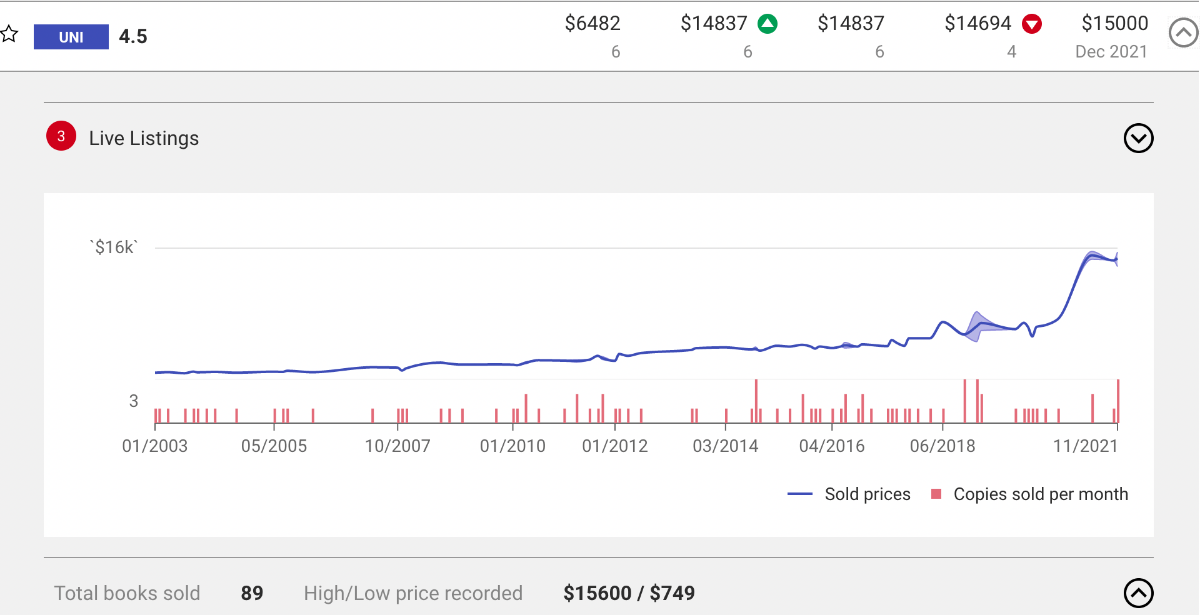The width and height of the screenshot is (1200, 615).
Task: Click the price peak on chart line
Action: pos(1094,255)
